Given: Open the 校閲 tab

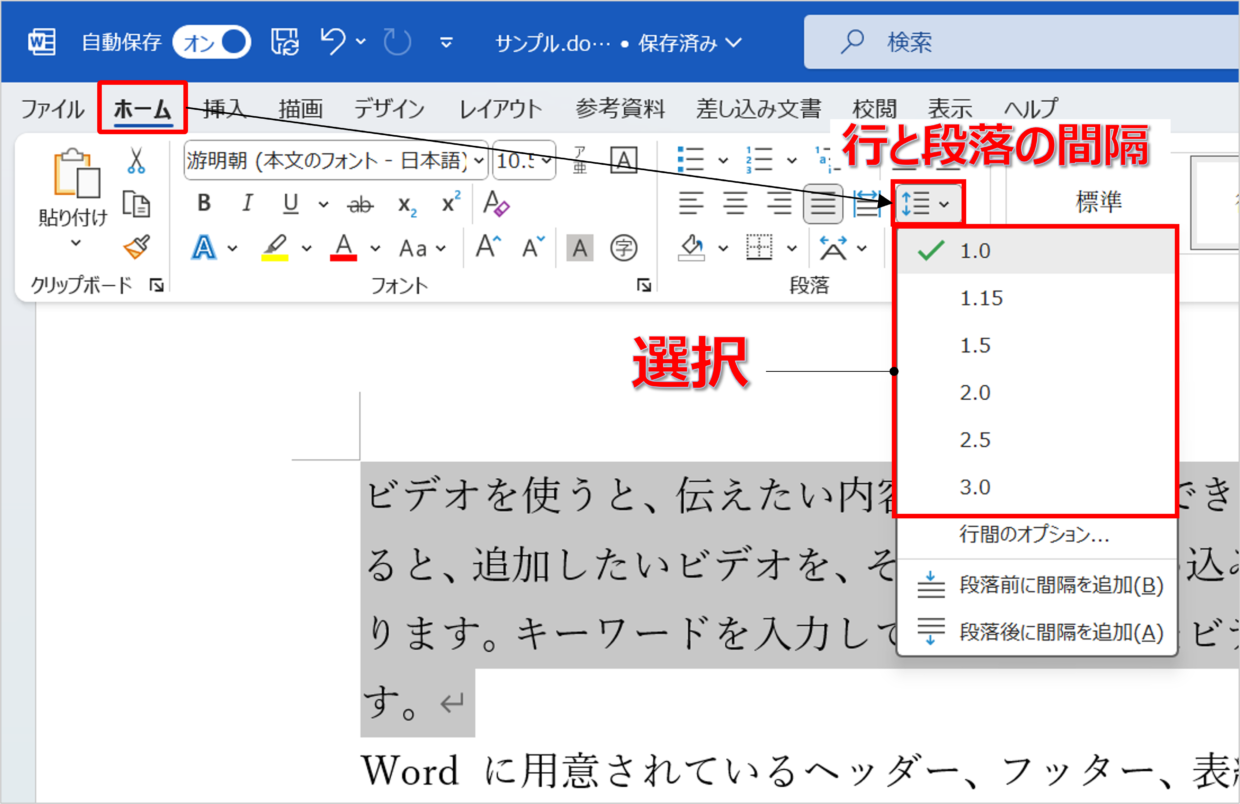Looking at the screenshot, I should (x=875, y=109).
